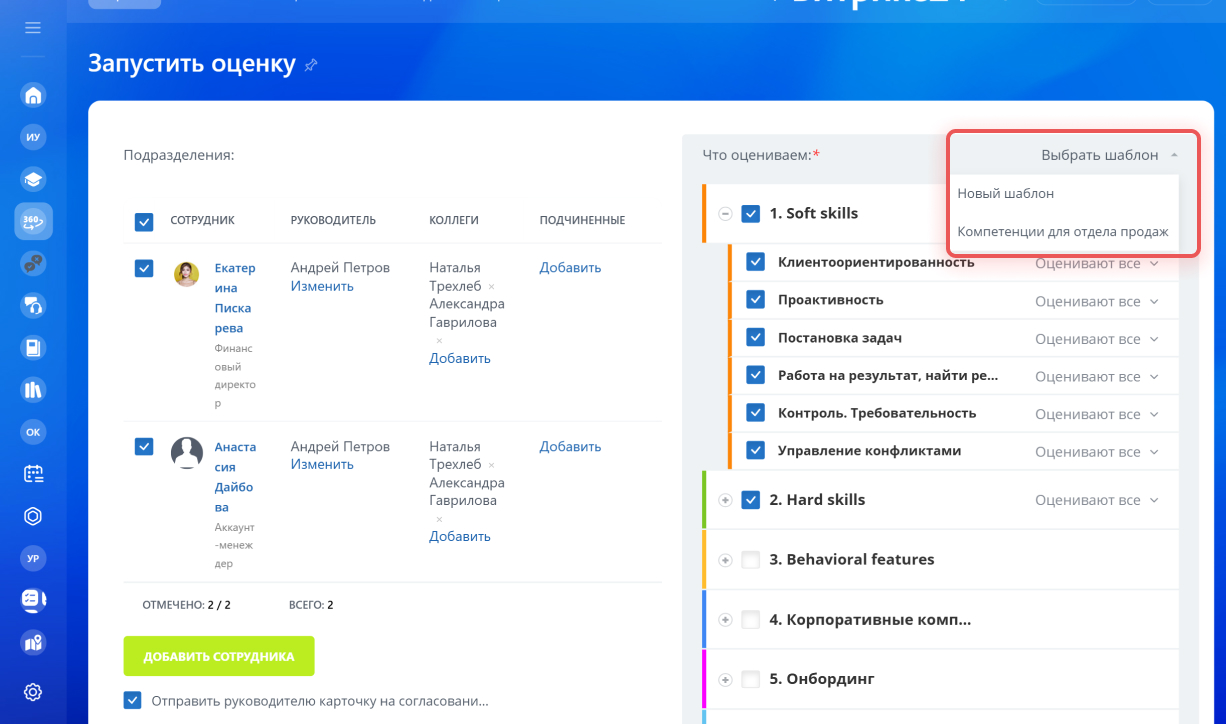Image resolution: width=1226 pixels, height=724 pixels.
Task: Click the Добавить сотрудника button
Action: (219, 656)
